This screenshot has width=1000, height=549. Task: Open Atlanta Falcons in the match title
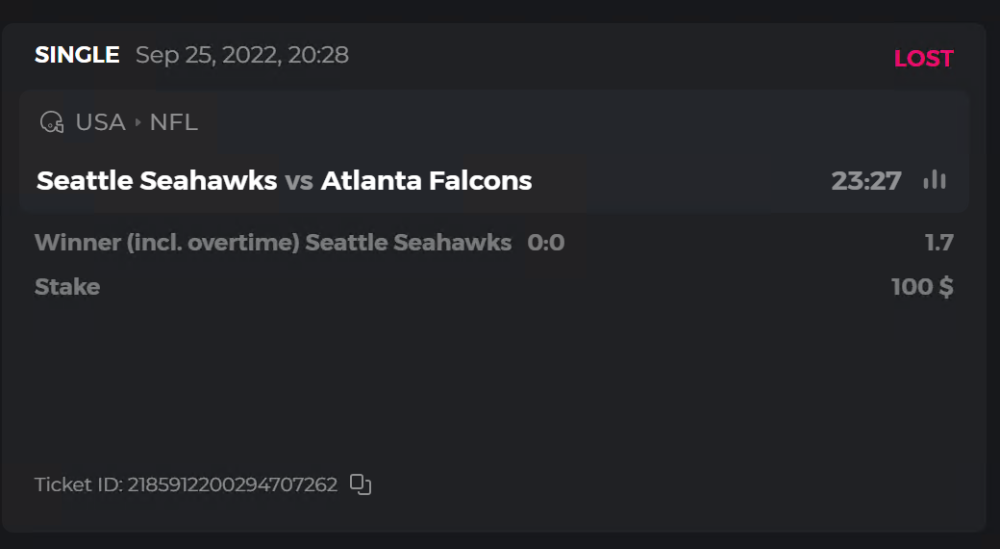point(426,181)
